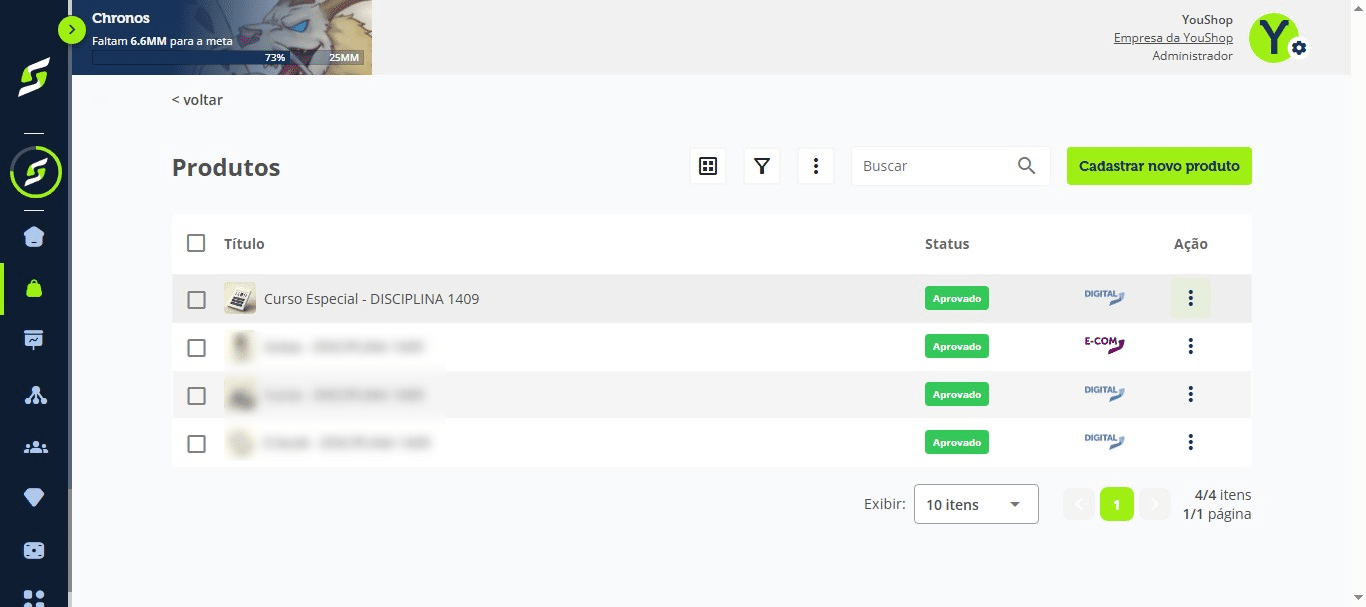Click DIGITAL badge in Curso Especial row
The width and height of the screenshot is (1366, 607).
[x=1104, y=297]
